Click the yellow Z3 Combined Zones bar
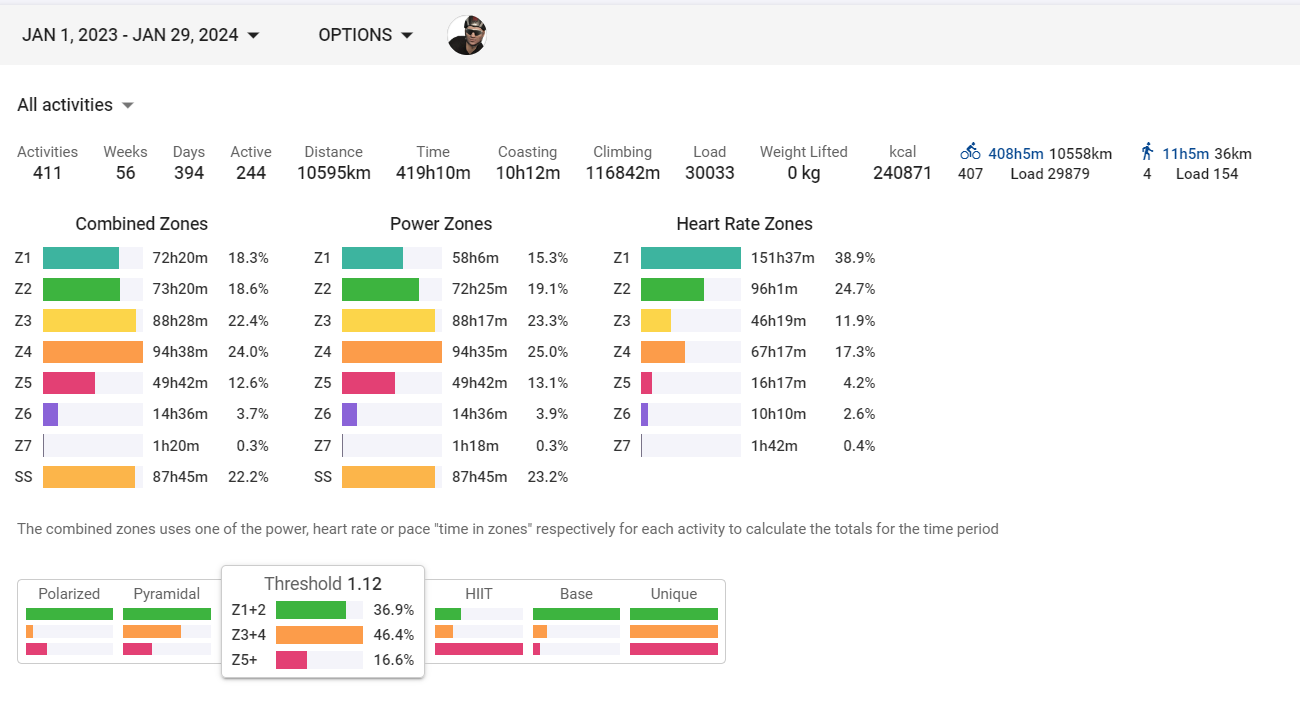 (89, 321)
